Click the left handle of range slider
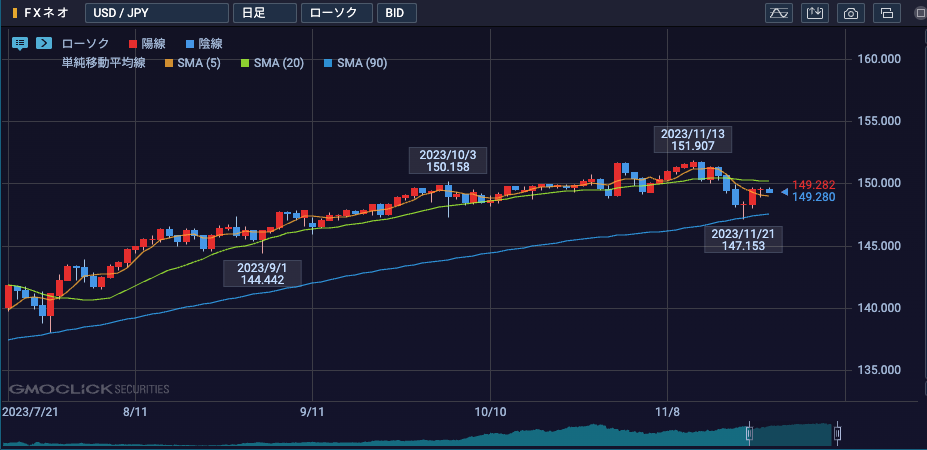Image resolution: width=927 pixels, height=450 pixels. click(x=748, y=433)
